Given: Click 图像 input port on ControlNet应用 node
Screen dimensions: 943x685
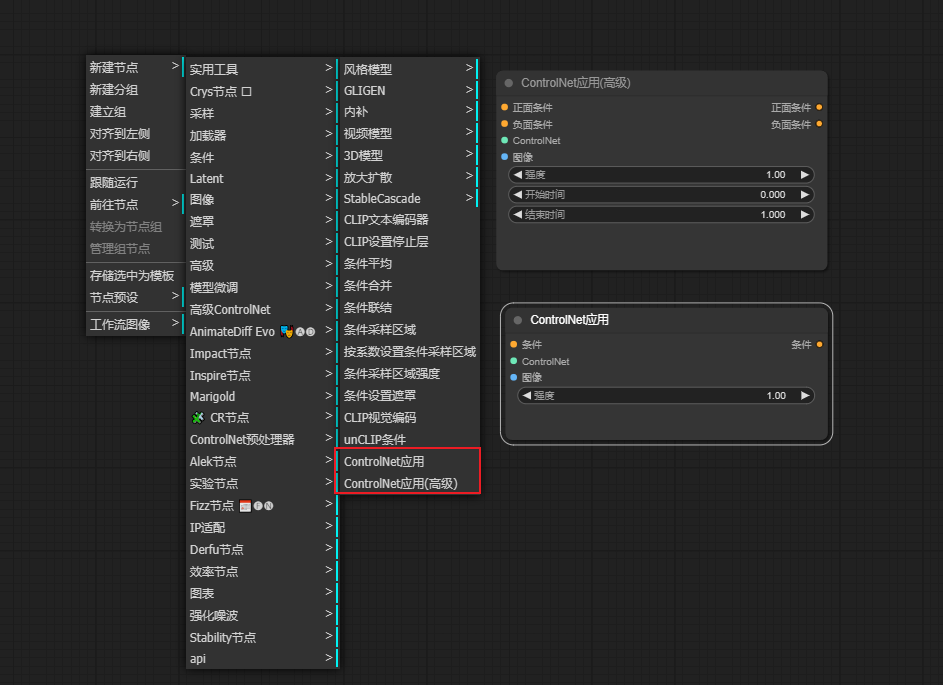Looking at the screenshot, I should coord(514,377).
